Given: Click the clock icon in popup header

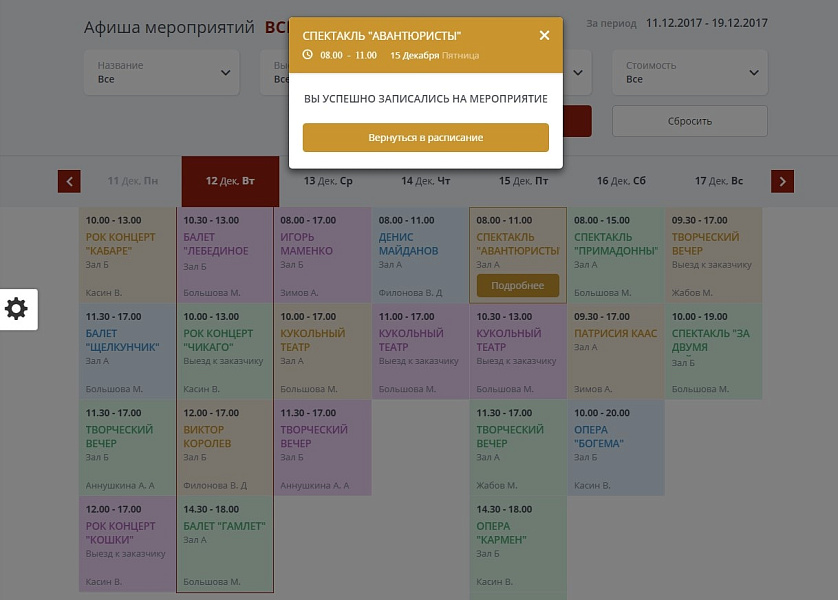Looking at the screenshot, I should (307, 55).
